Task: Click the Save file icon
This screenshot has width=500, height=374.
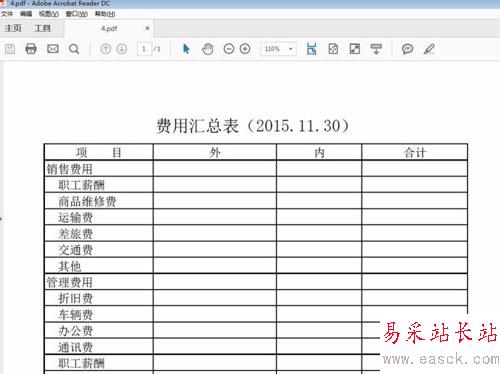Action: click(x=10, y=49)
